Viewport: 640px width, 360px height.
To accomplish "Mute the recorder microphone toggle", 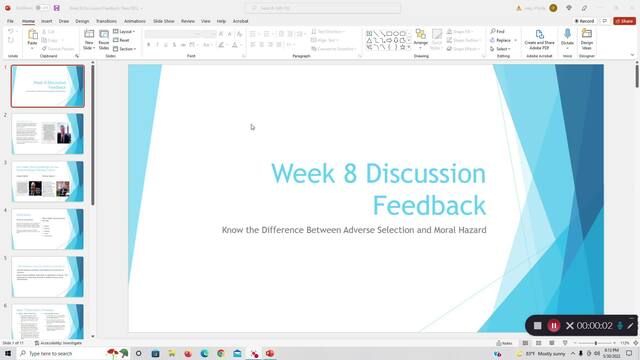I will [x=620, y=325].
